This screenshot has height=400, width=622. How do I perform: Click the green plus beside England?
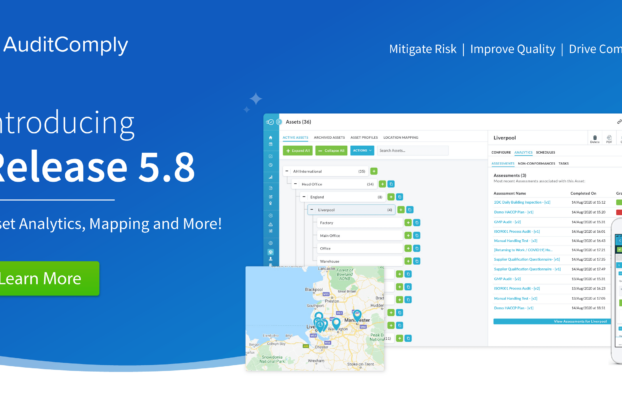(x=391, y=197)
